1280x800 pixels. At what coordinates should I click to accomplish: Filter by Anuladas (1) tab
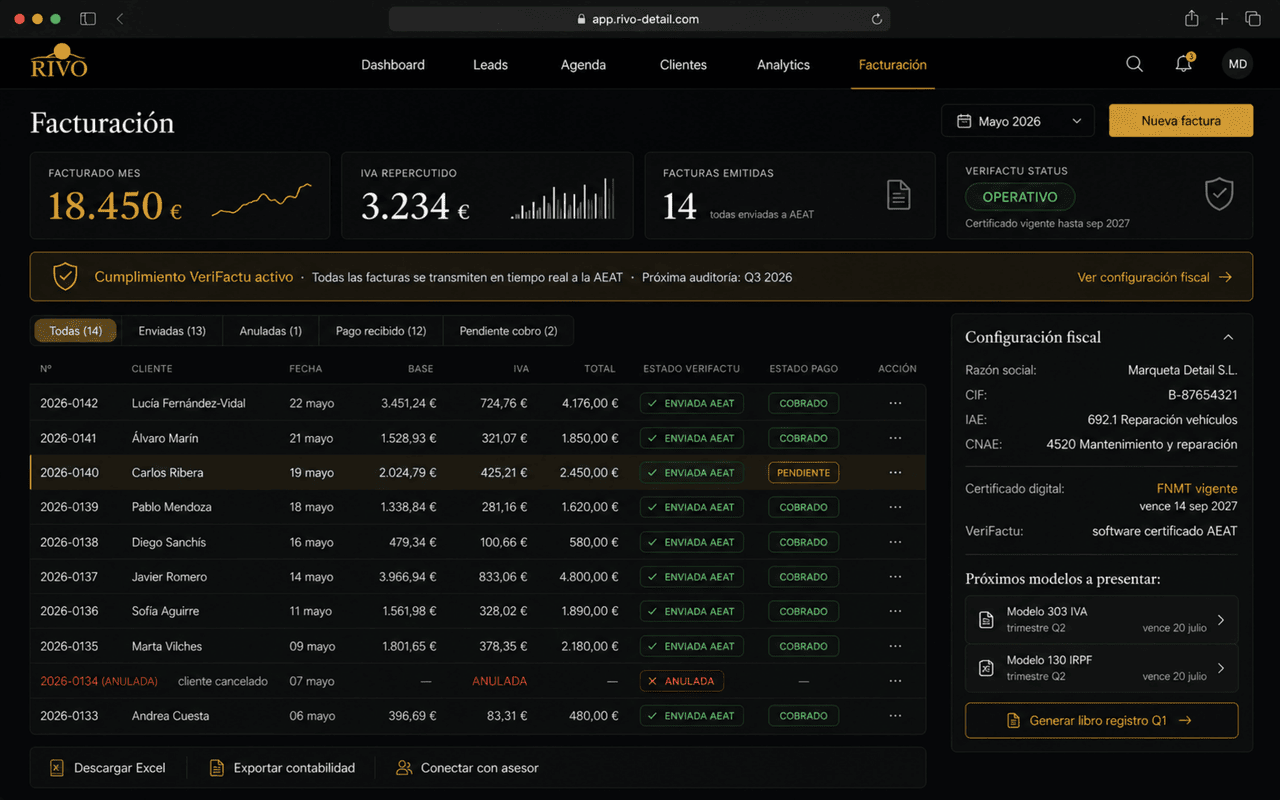tap(270, 331)
